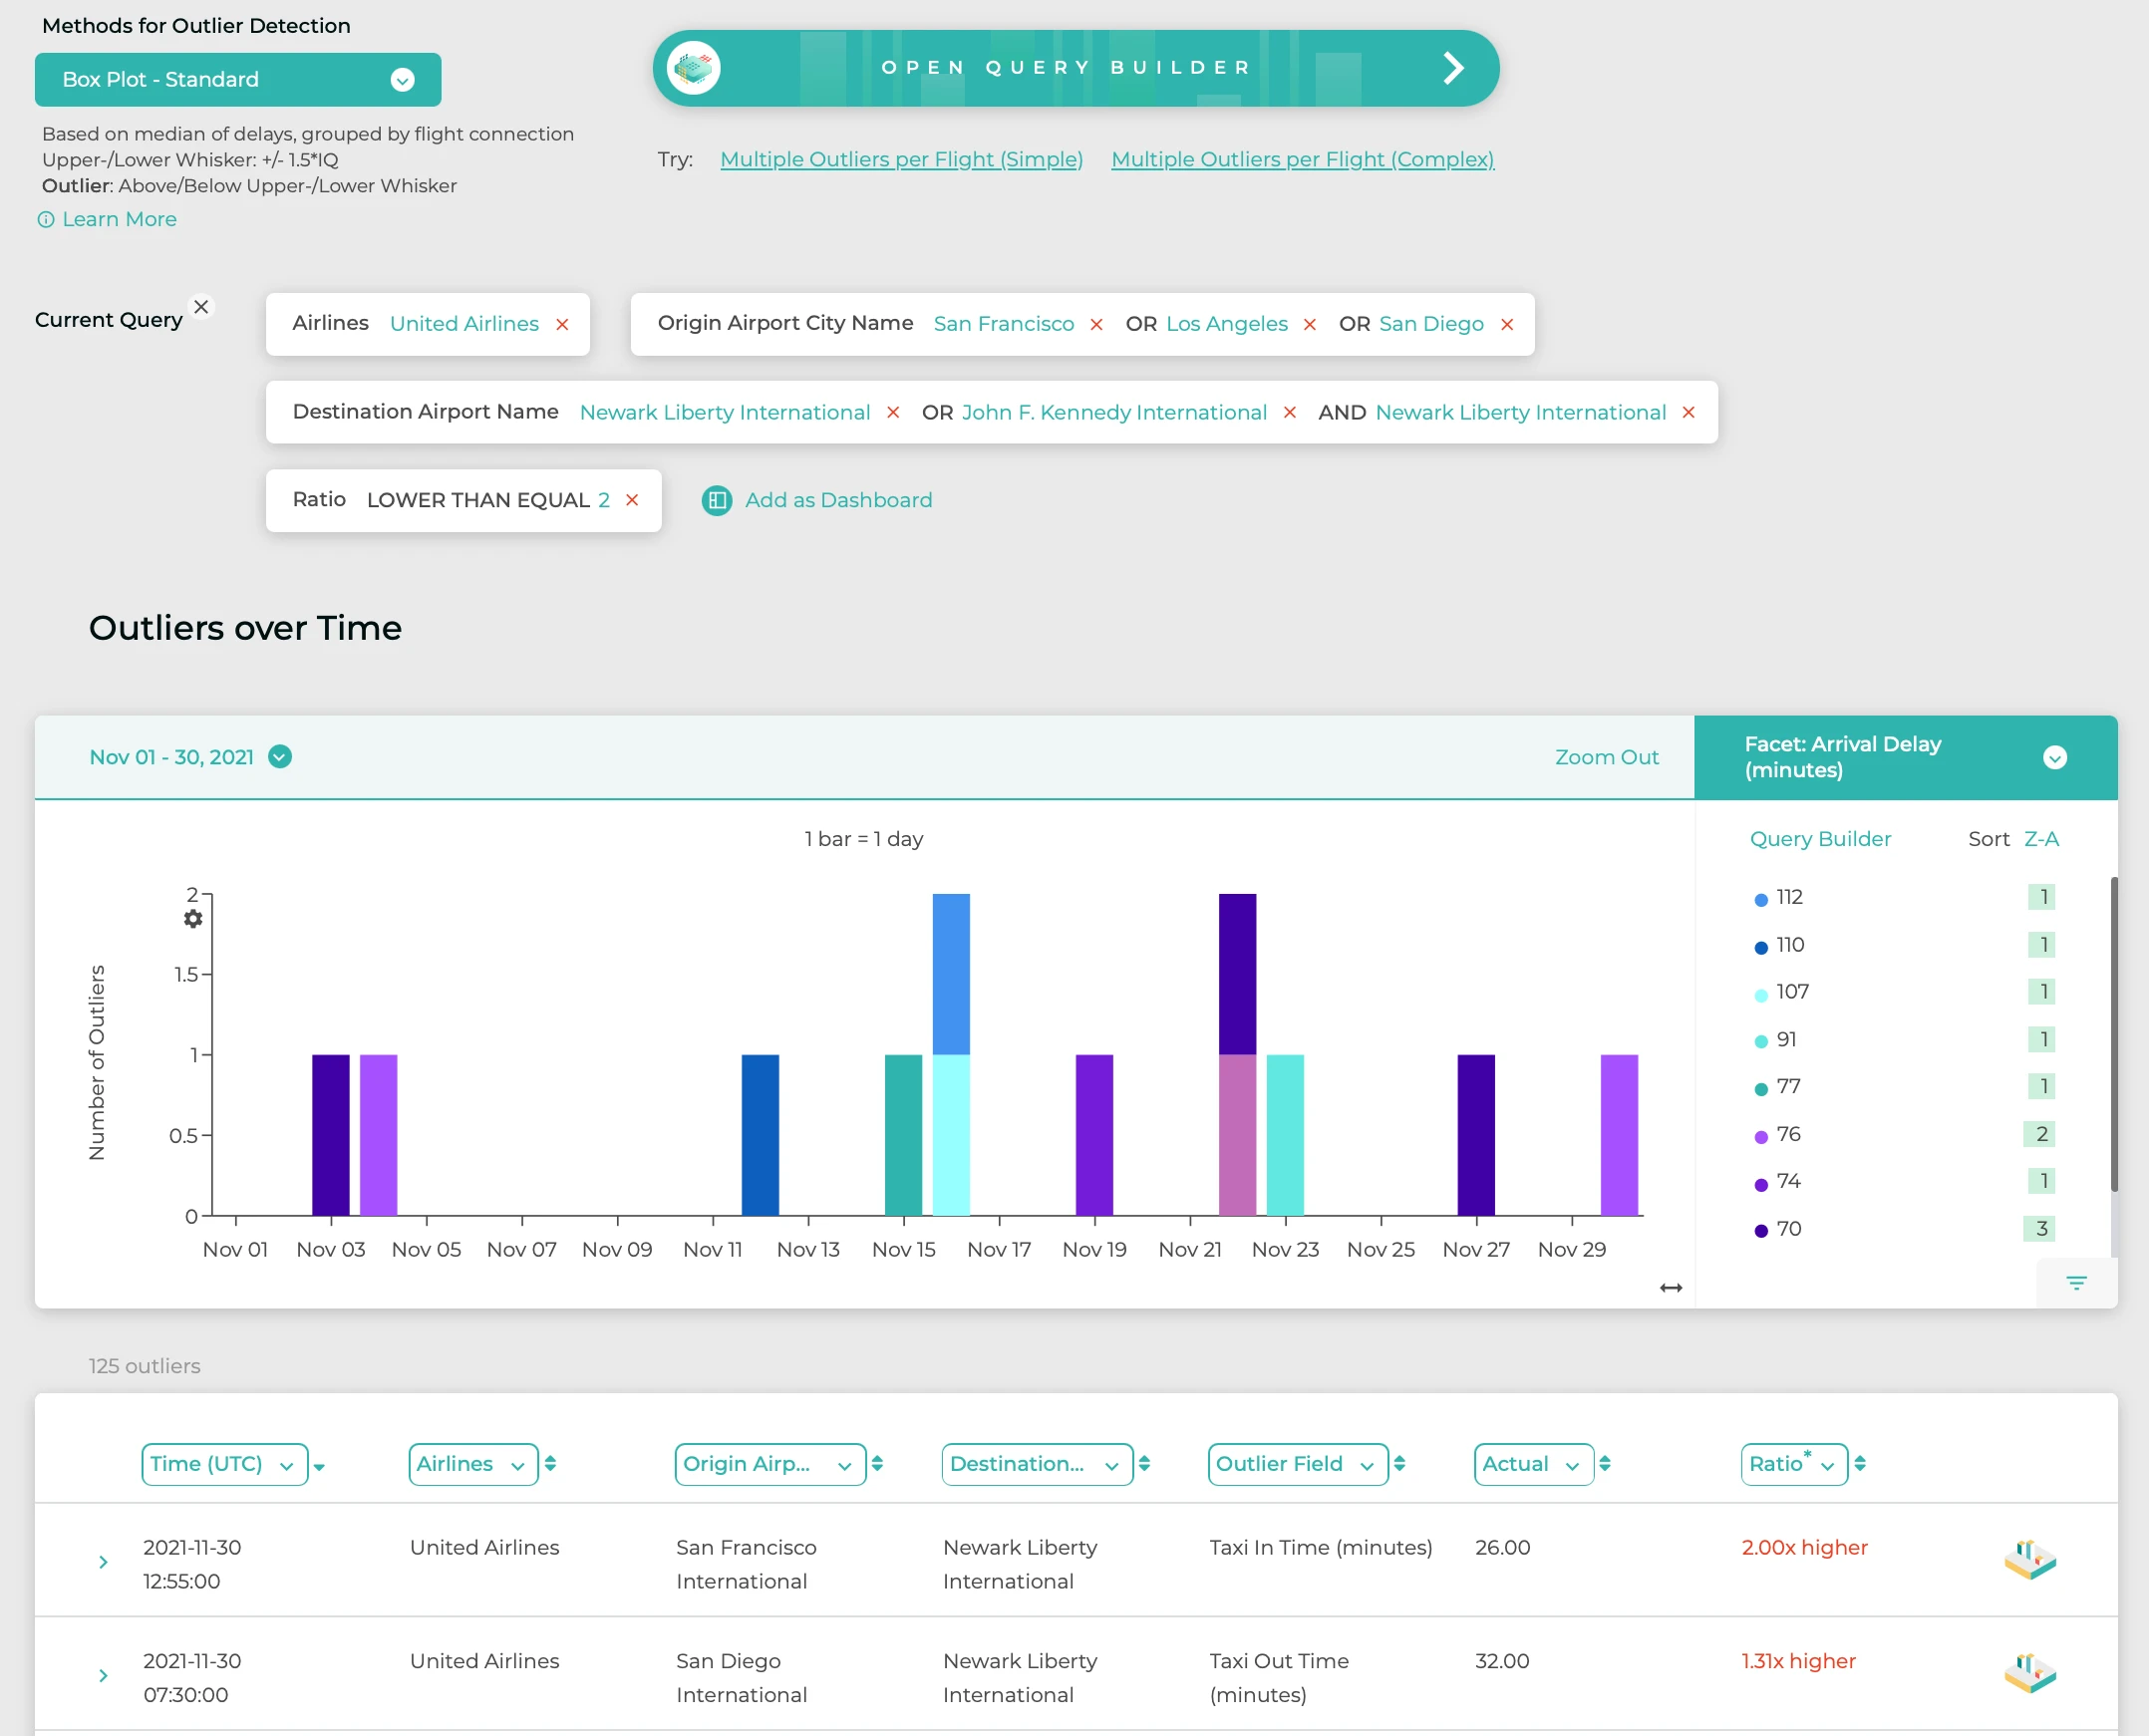Select the 76 facet color dot
Screen dimensions: 2149x1736
1761,1137
